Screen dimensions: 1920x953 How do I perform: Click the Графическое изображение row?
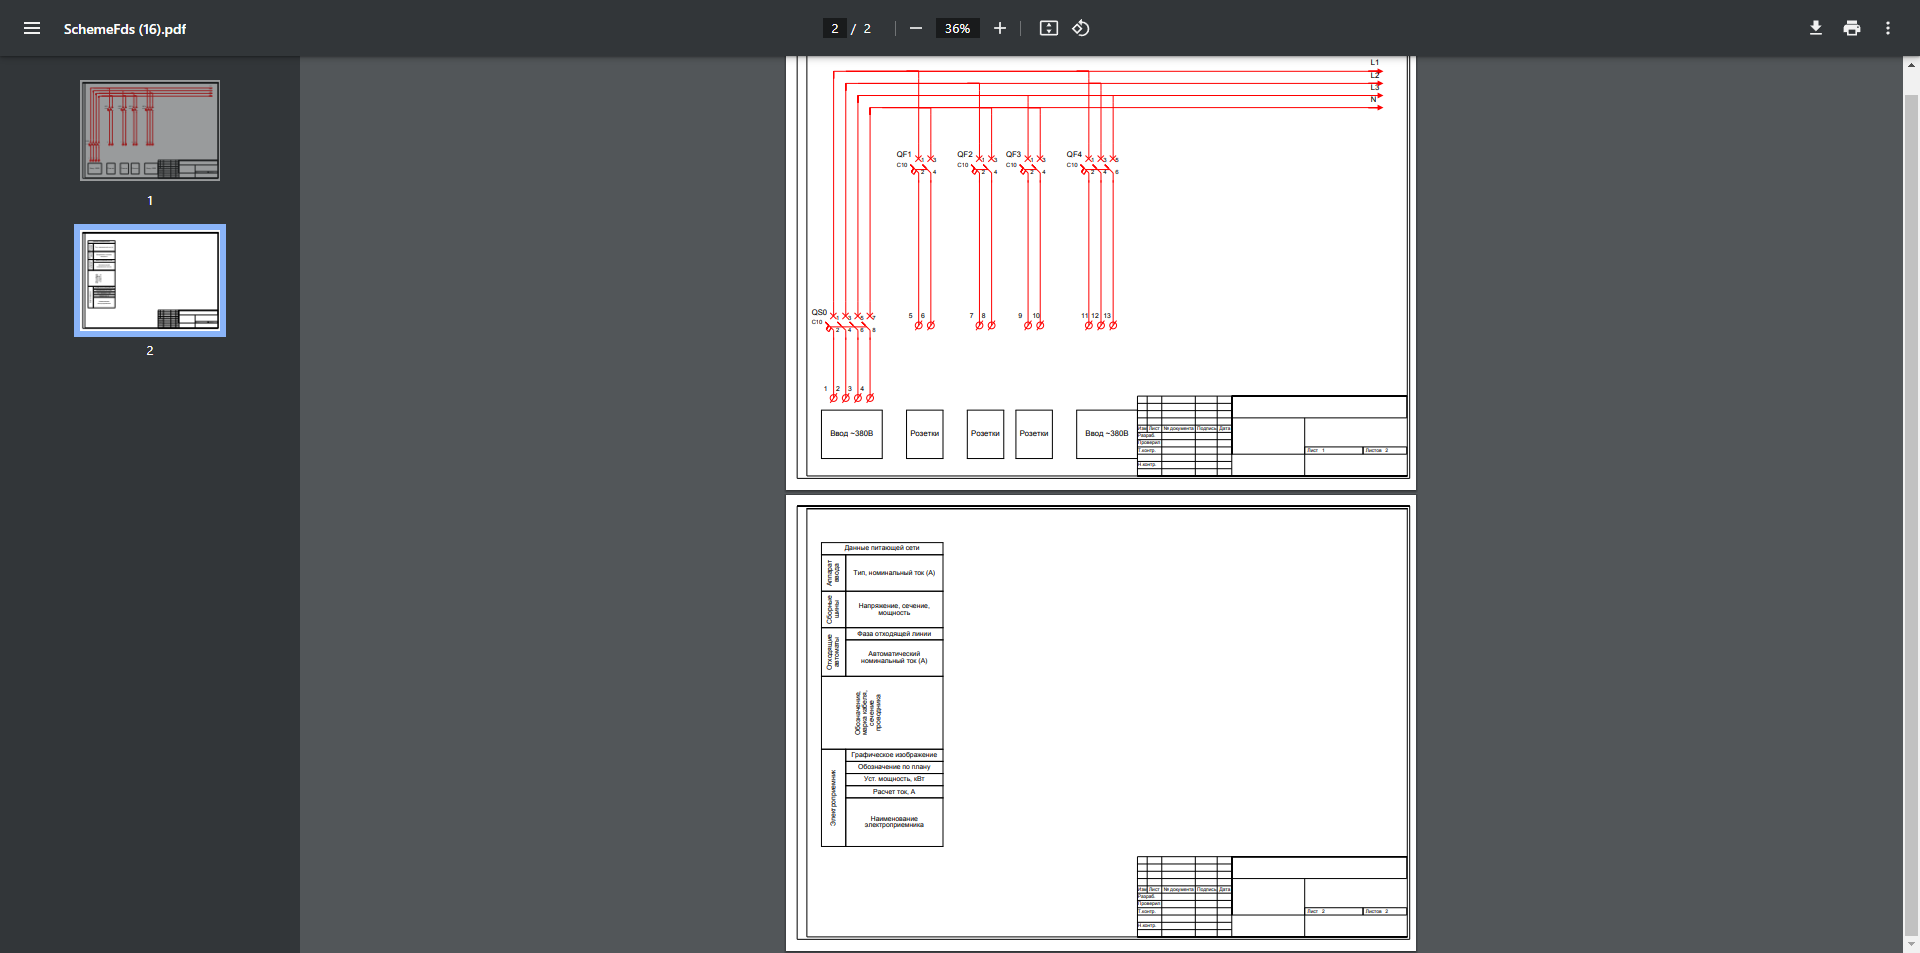point(894,755)
